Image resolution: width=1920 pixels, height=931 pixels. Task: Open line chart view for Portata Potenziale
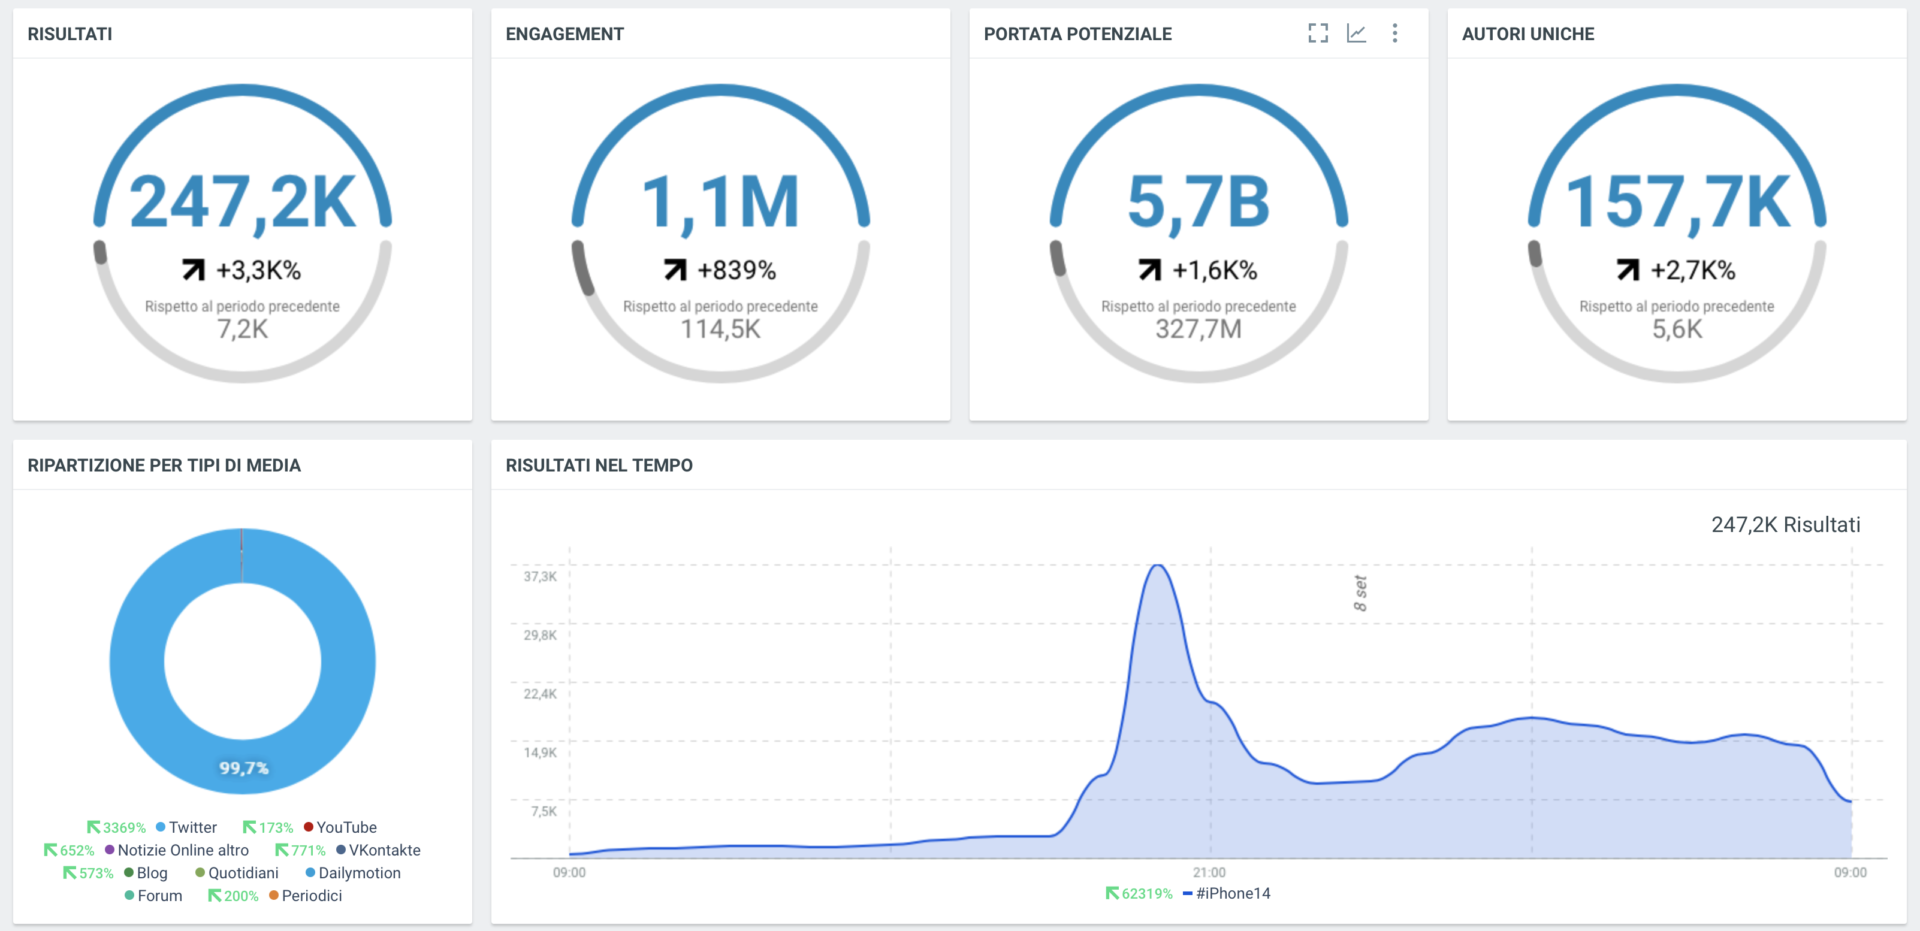tap(1357, 34)
